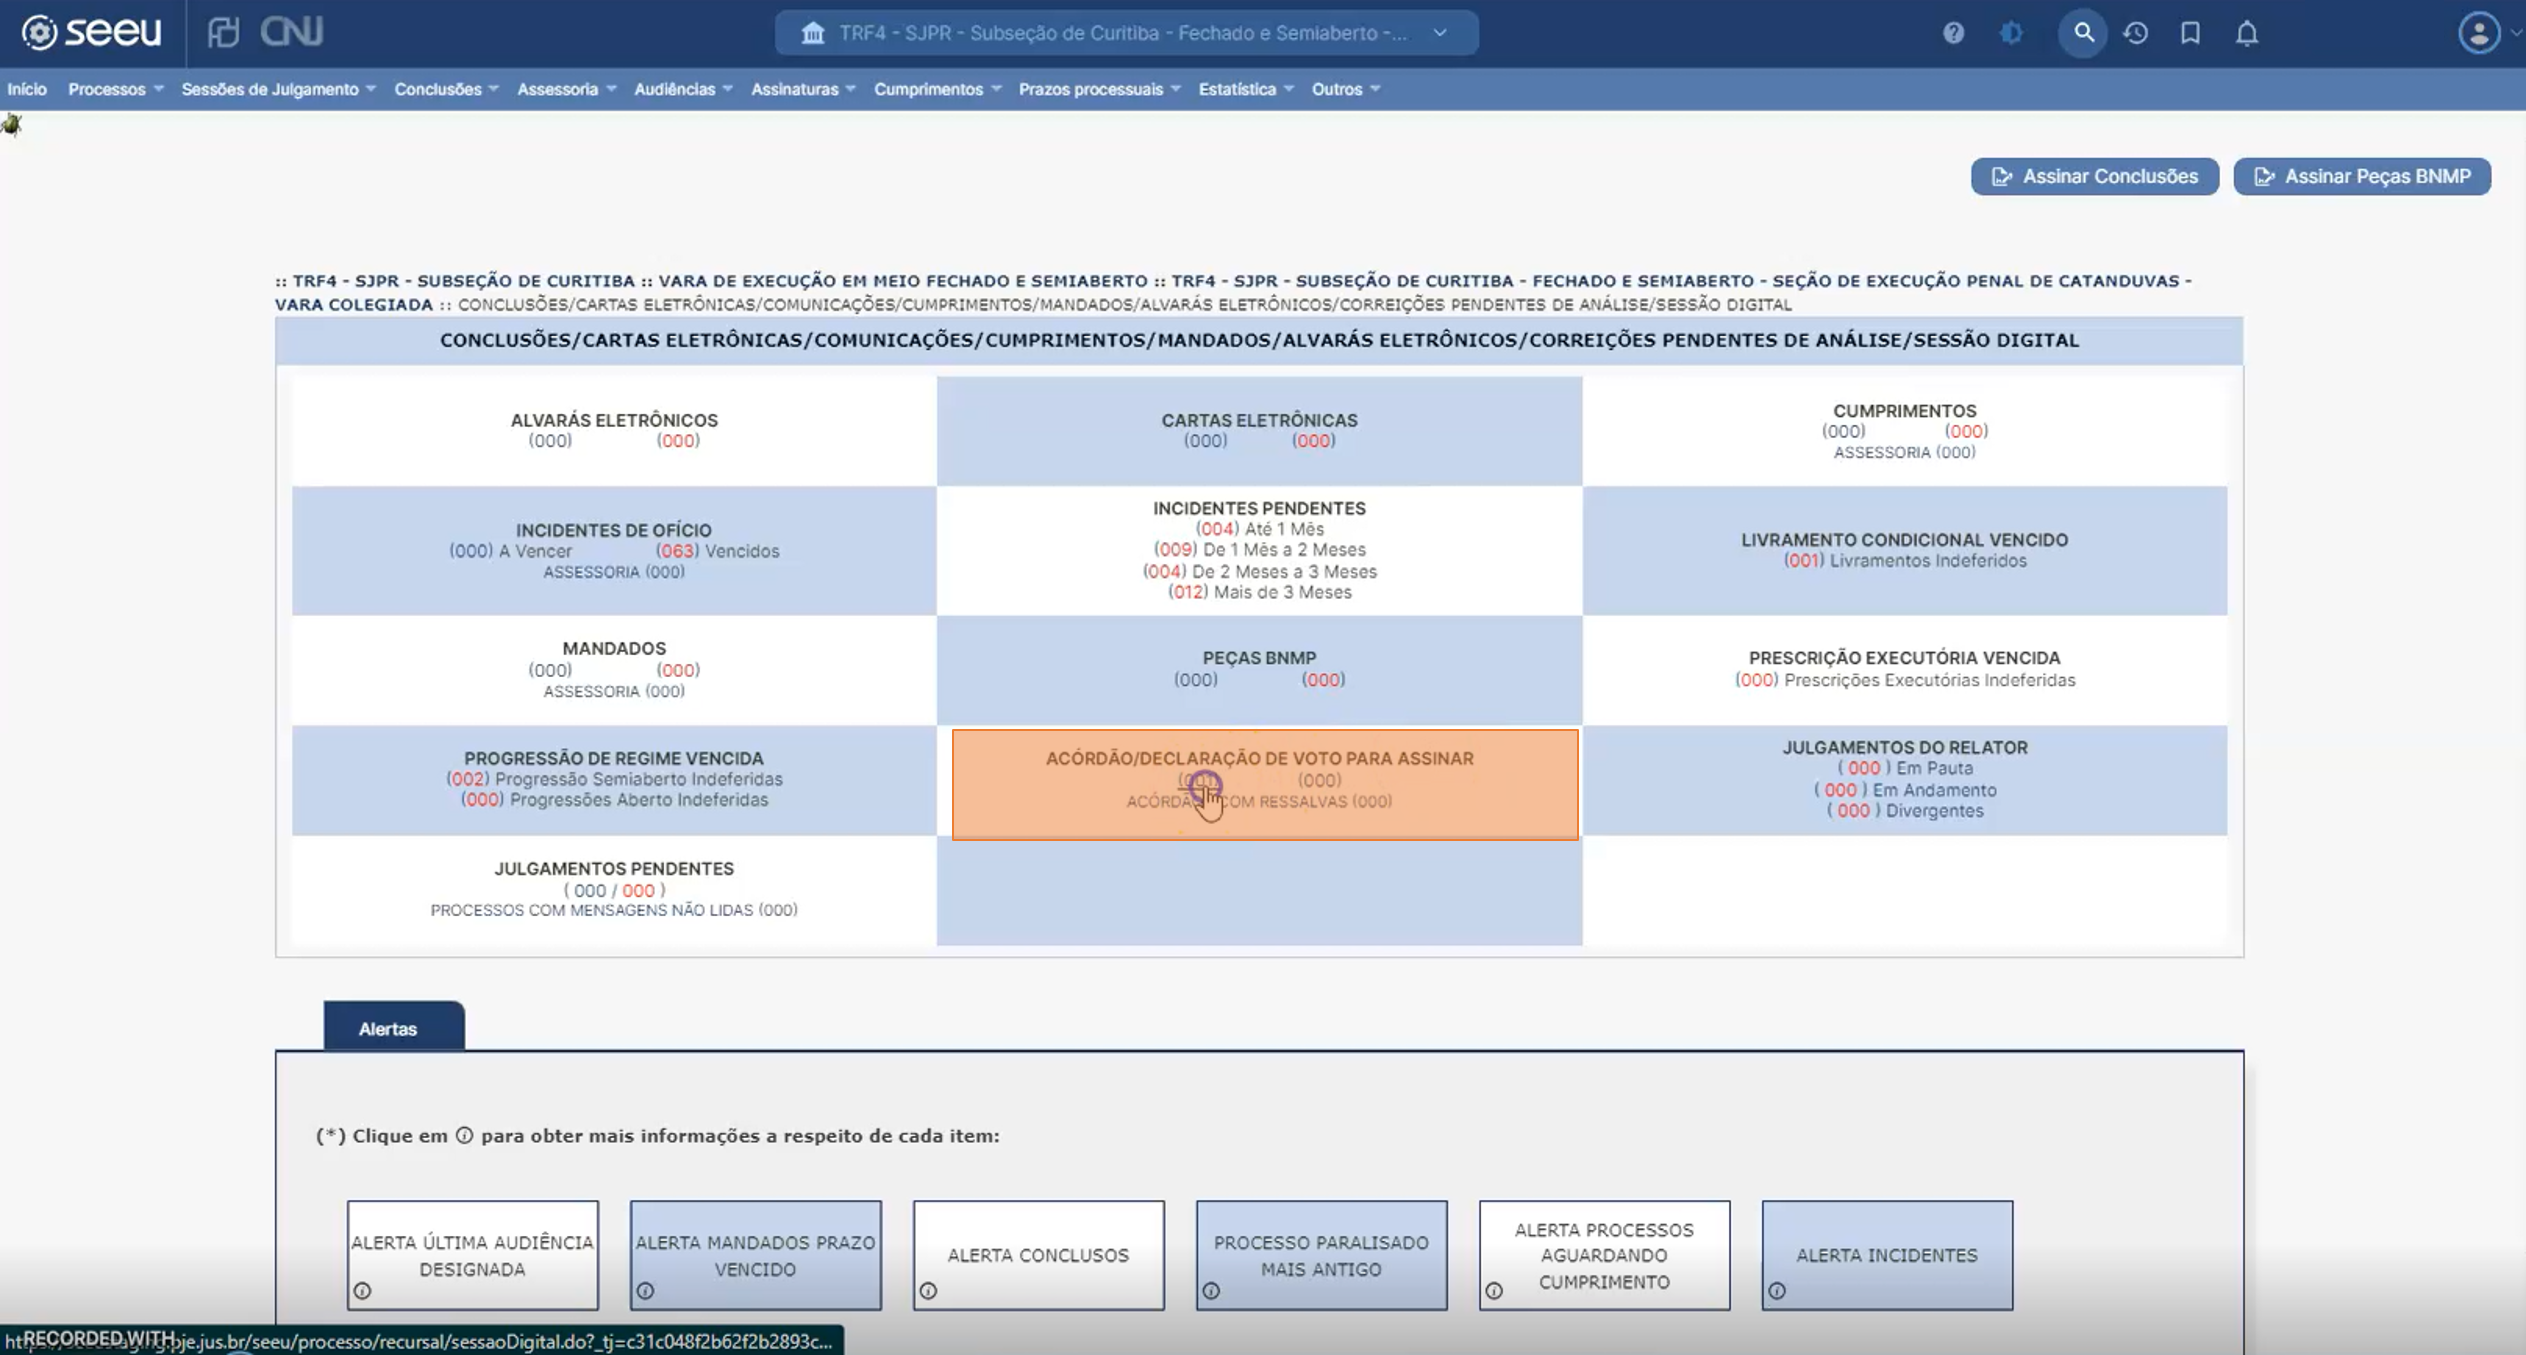Click Processos com Mensagens Não Lidas (000)
Viewport: 2526px width, 1355px height.
tap(614, 910)
